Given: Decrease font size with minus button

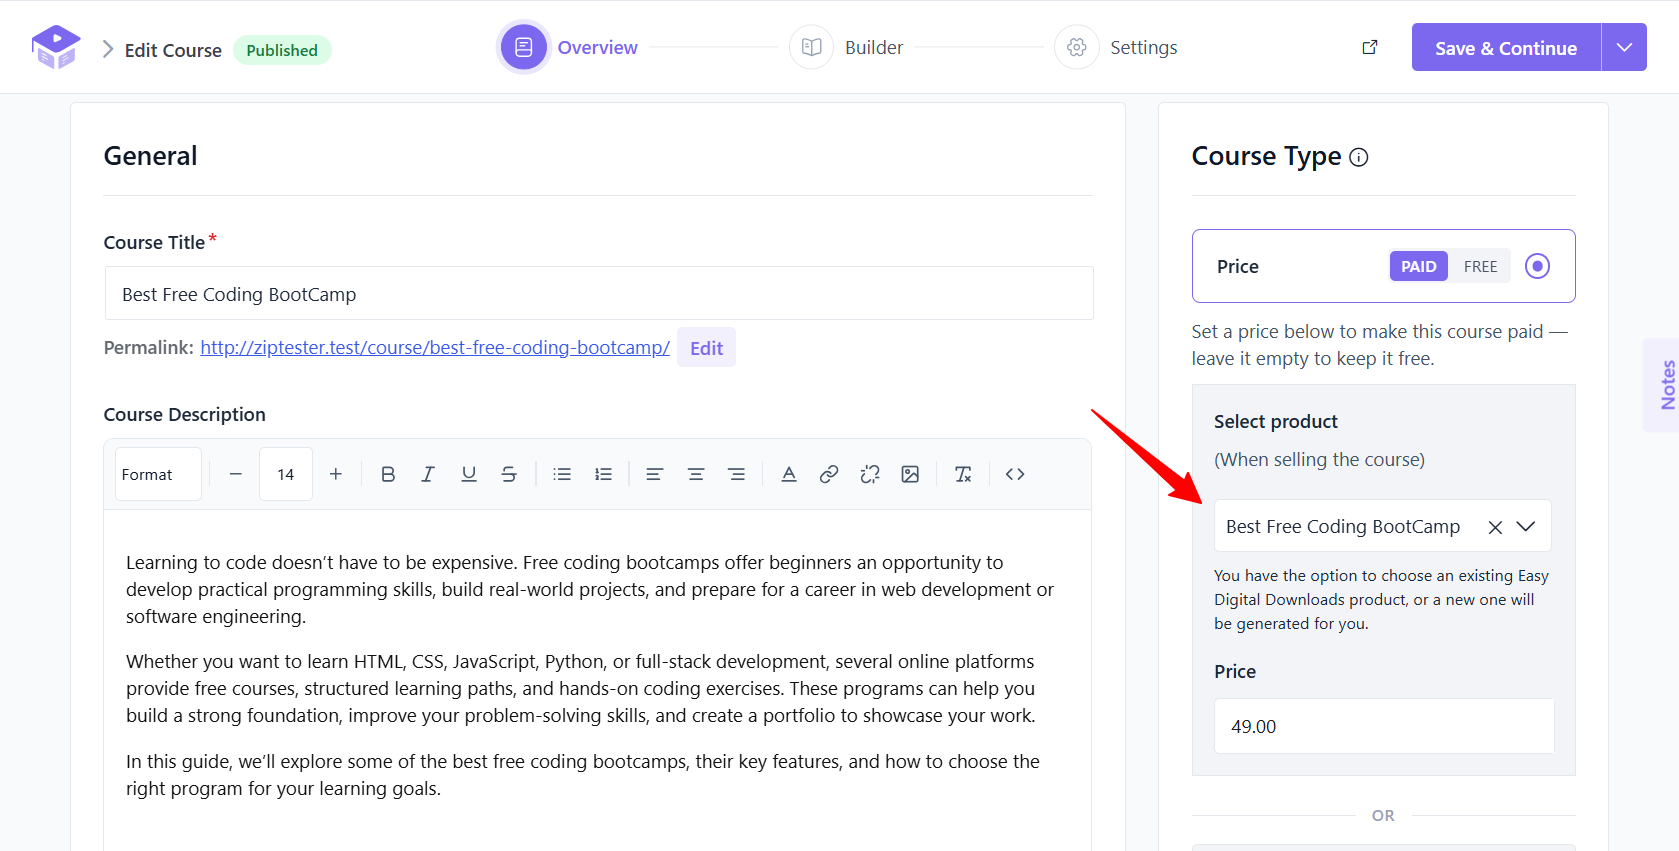Looking at the screenshot, I should coord(236,474).
